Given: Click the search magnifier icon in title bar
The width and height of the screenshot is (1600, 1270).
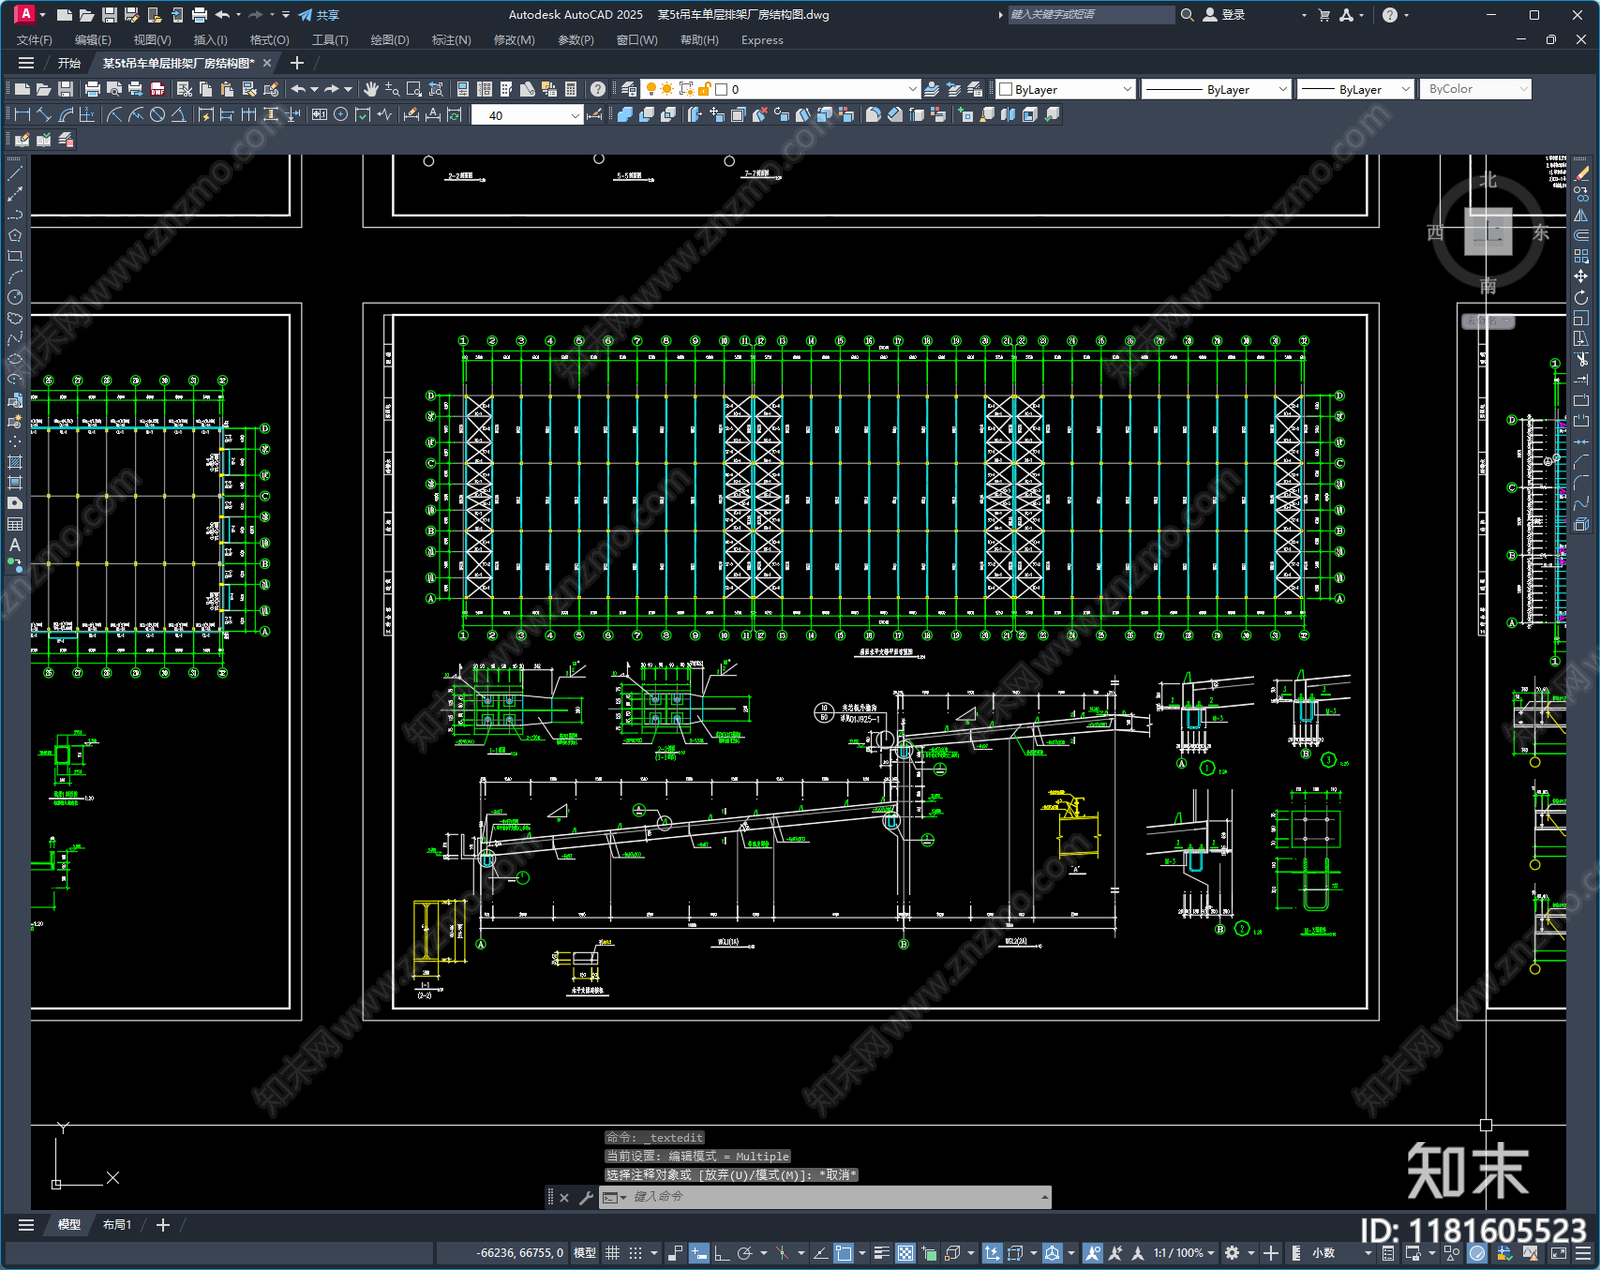Looking at the screenshot, I should pos(1187,15).
